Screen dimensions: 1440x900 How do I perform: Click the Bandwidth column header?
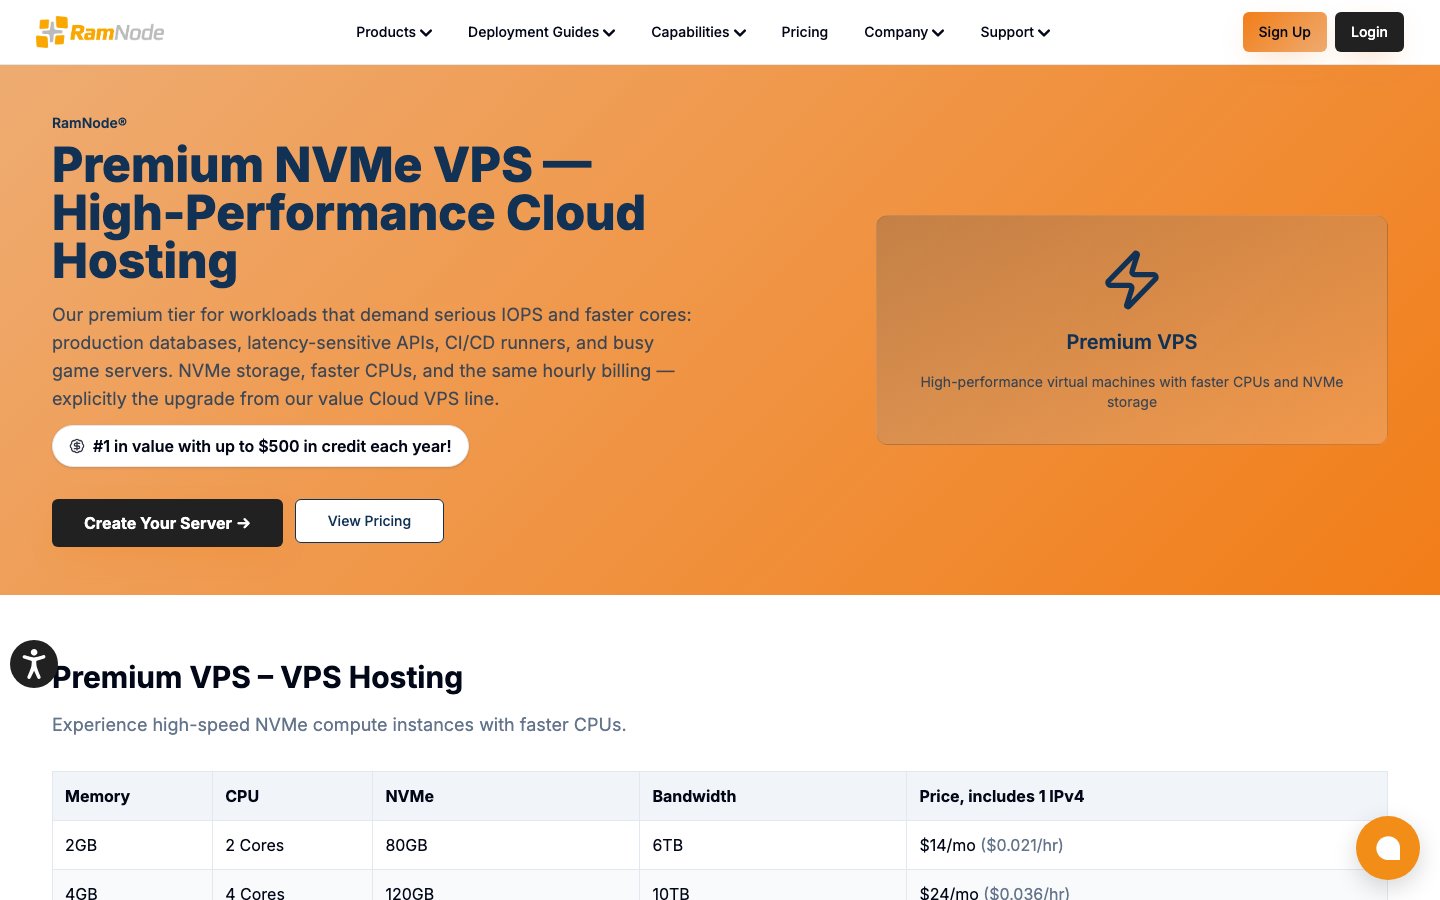click(x=773, y=796)
